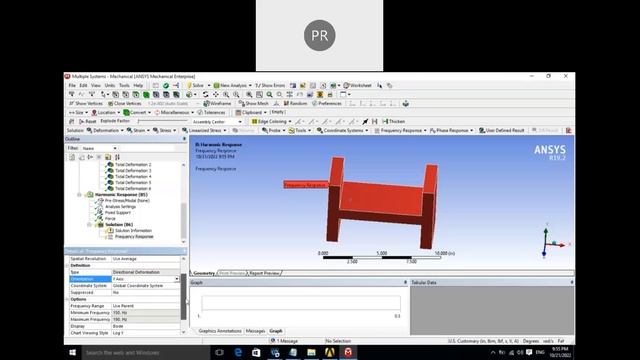640x360 pixels.
Task: Click User Defined Result
Action: [502, 130]
